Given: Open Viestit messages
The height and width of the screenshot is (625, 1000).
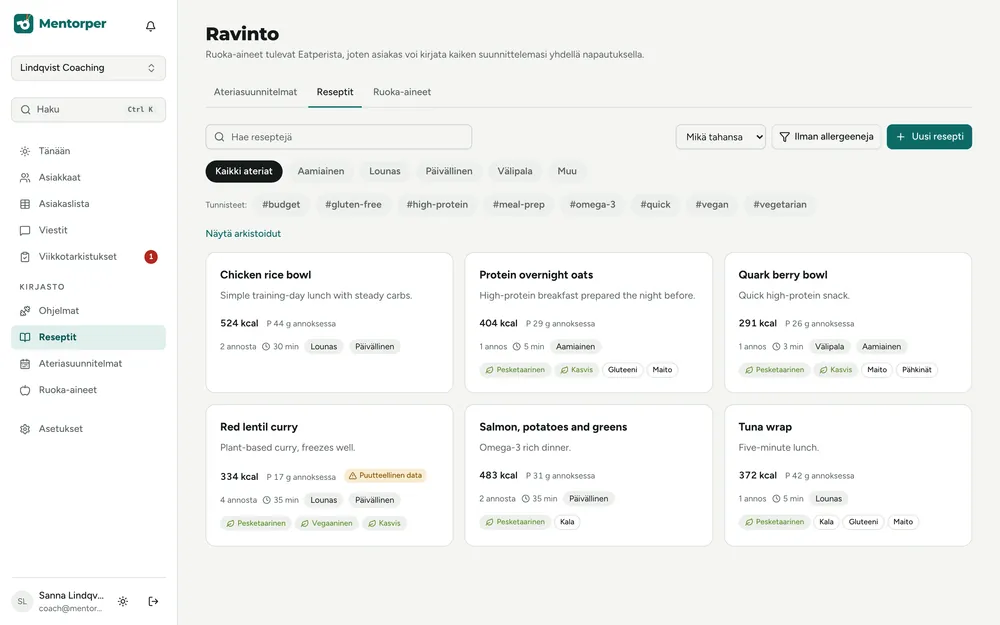Looking at the screenshot, I should click(89, 230).
